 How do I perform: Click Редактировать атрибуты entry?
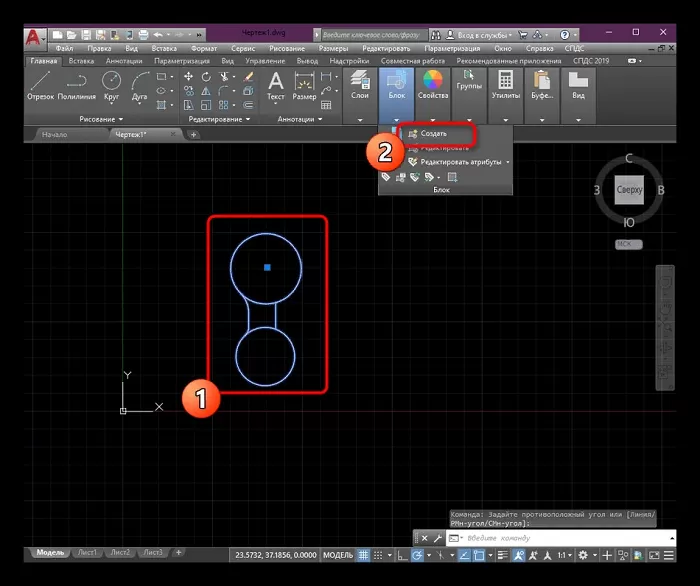(x=460, y=162)
